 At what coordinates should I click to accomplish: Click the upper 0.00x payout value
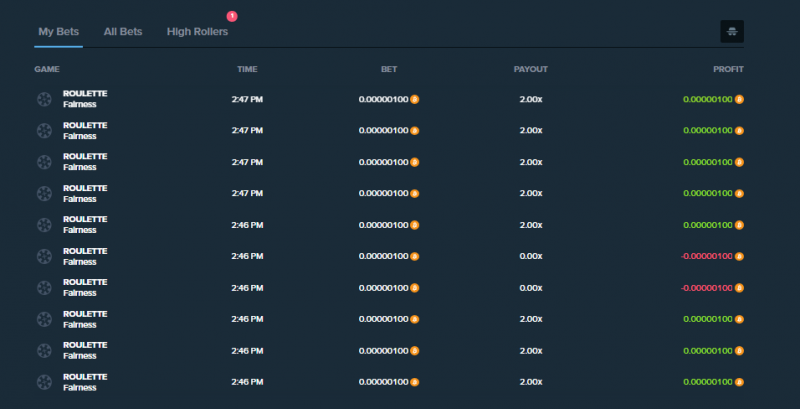click(531, 256)
